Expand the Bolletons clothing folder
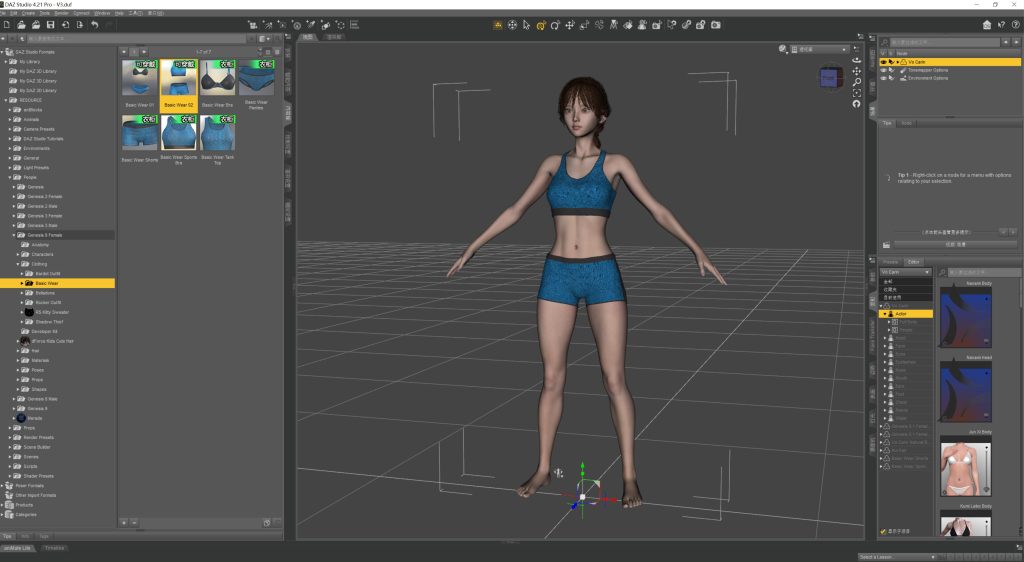This screenshot has height=562, width=1024. pyautogui.click(x=22, y=293)
